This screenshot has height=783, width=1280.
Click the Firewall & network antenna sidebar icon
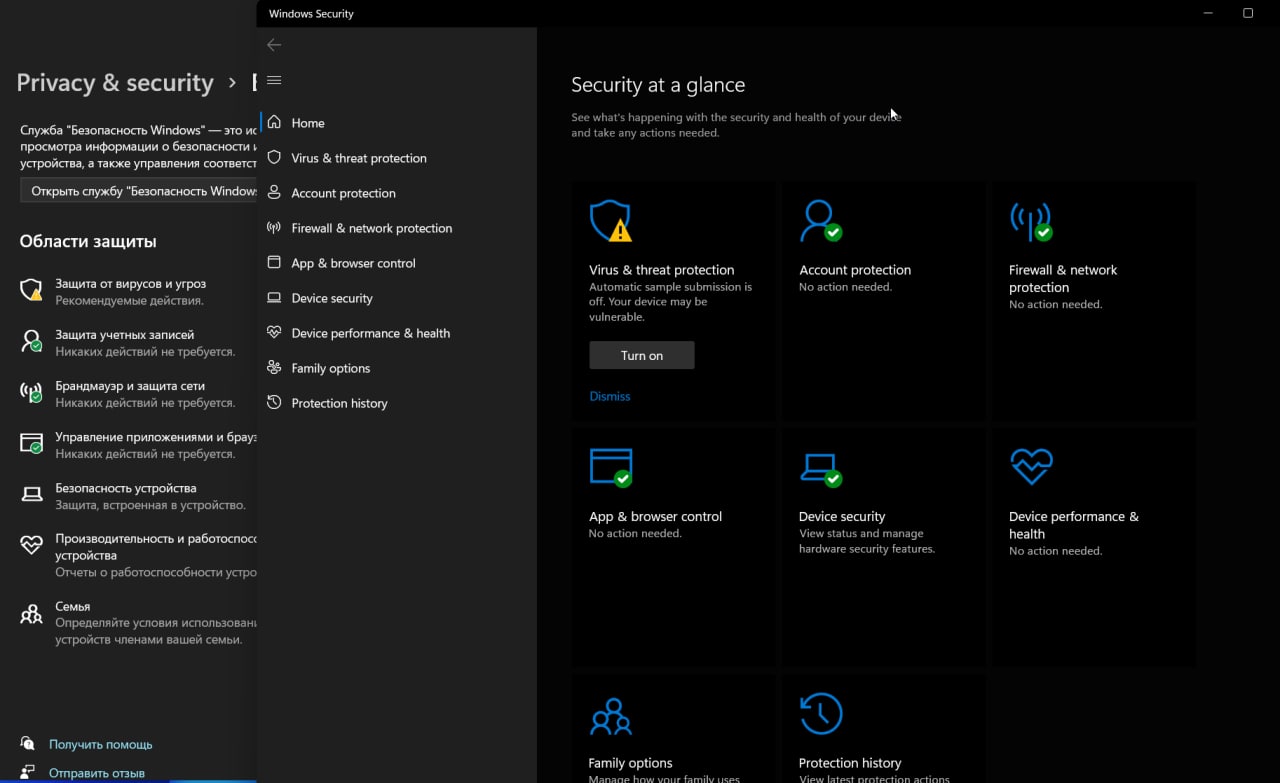(274, 228)
